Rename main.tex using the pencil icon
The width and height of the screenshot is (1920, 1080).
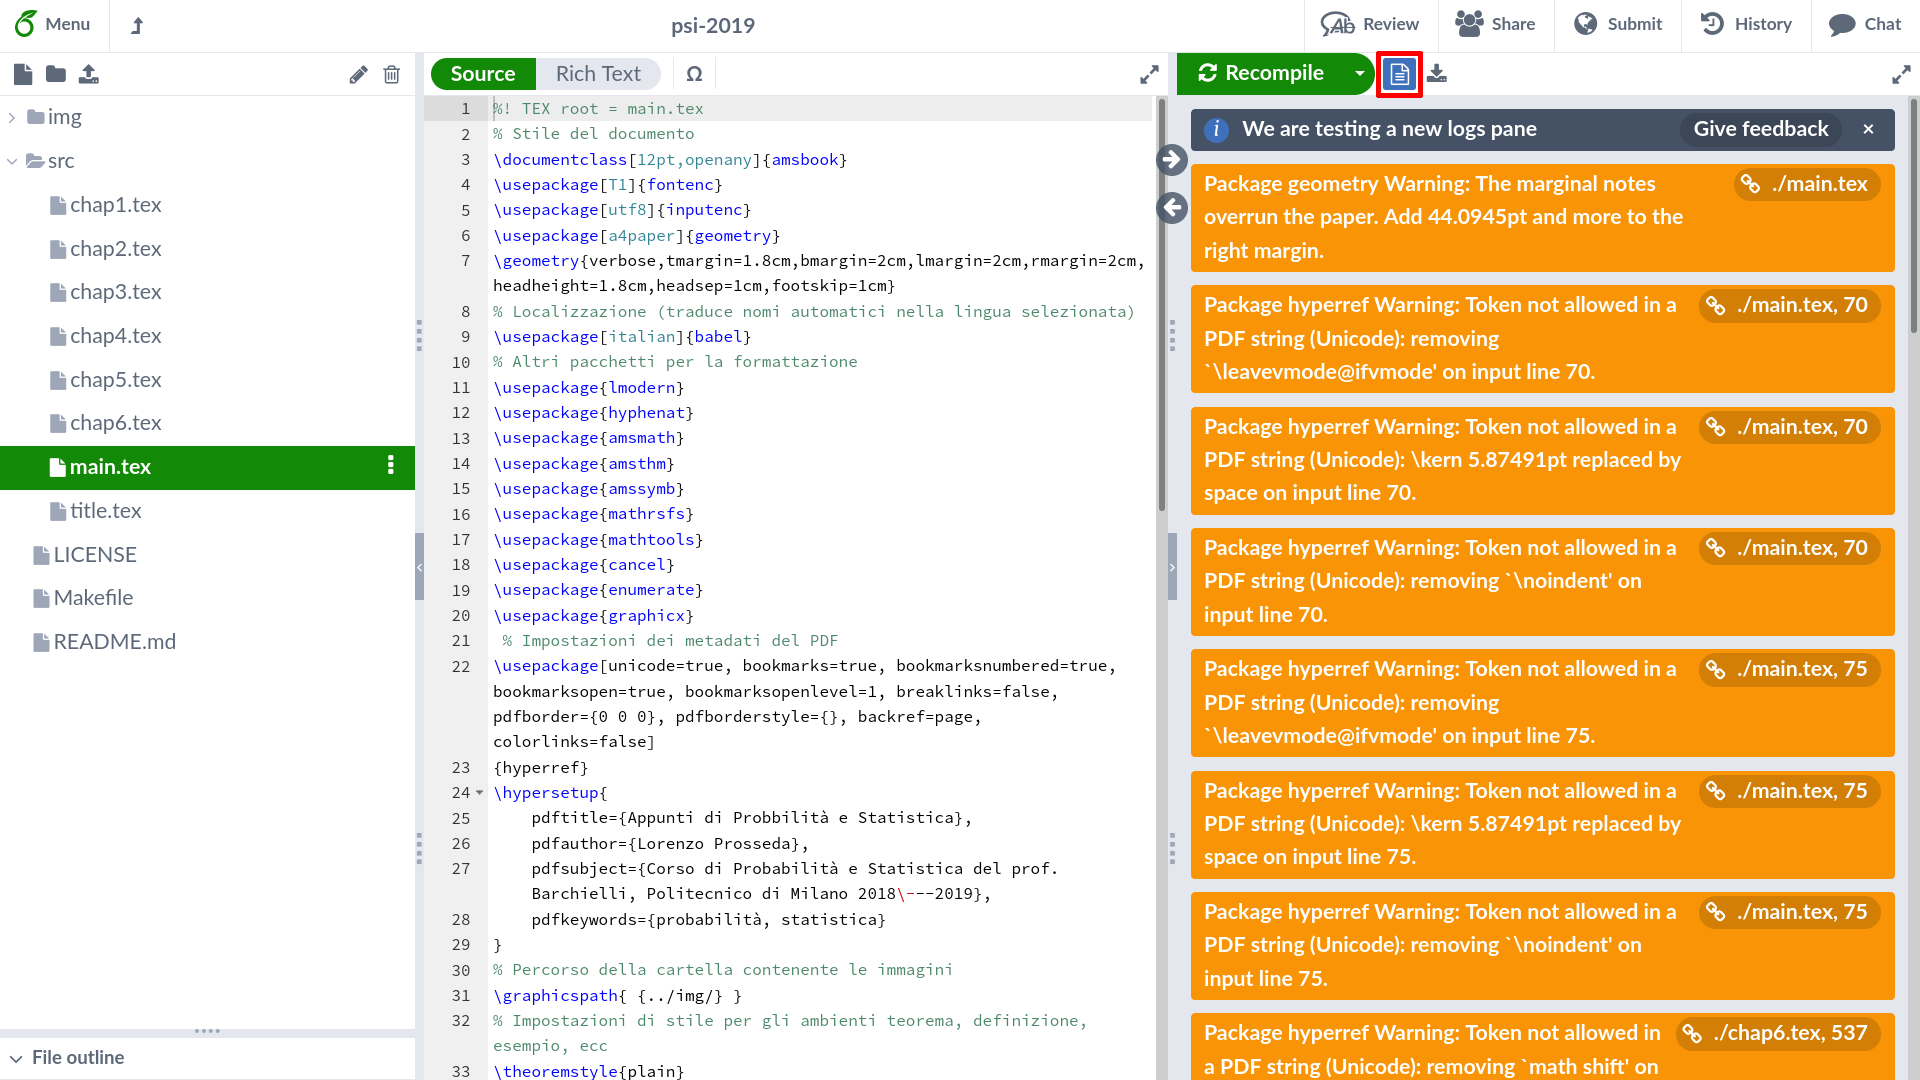[358, 74]
